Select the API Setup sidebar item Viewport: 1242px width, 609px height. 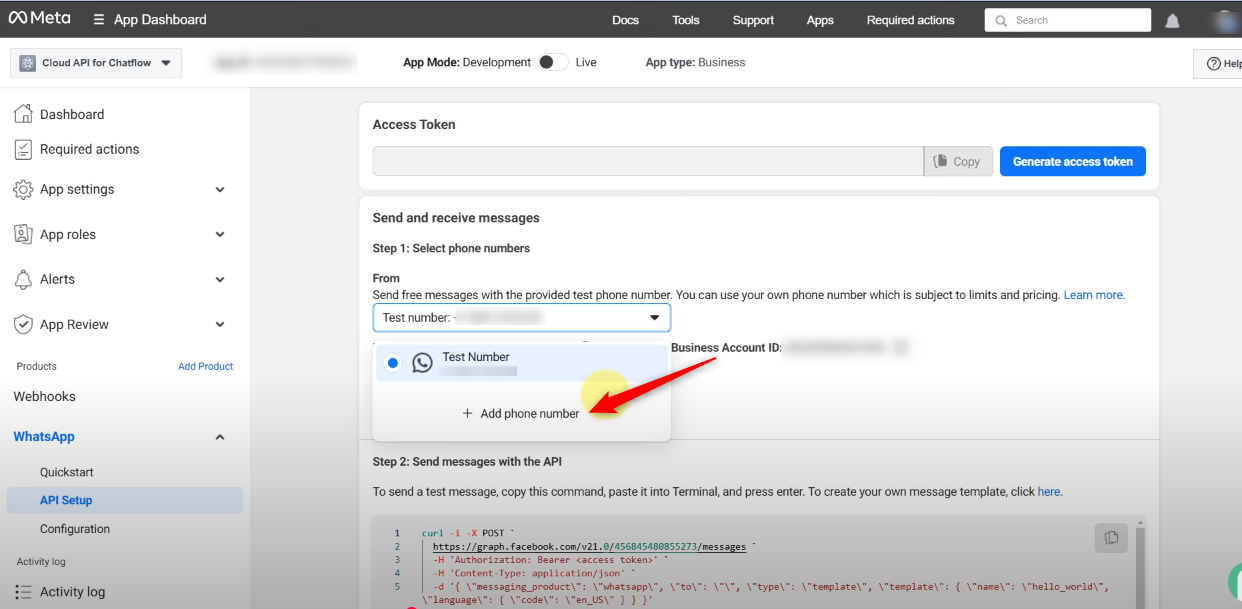click(125, 500)
